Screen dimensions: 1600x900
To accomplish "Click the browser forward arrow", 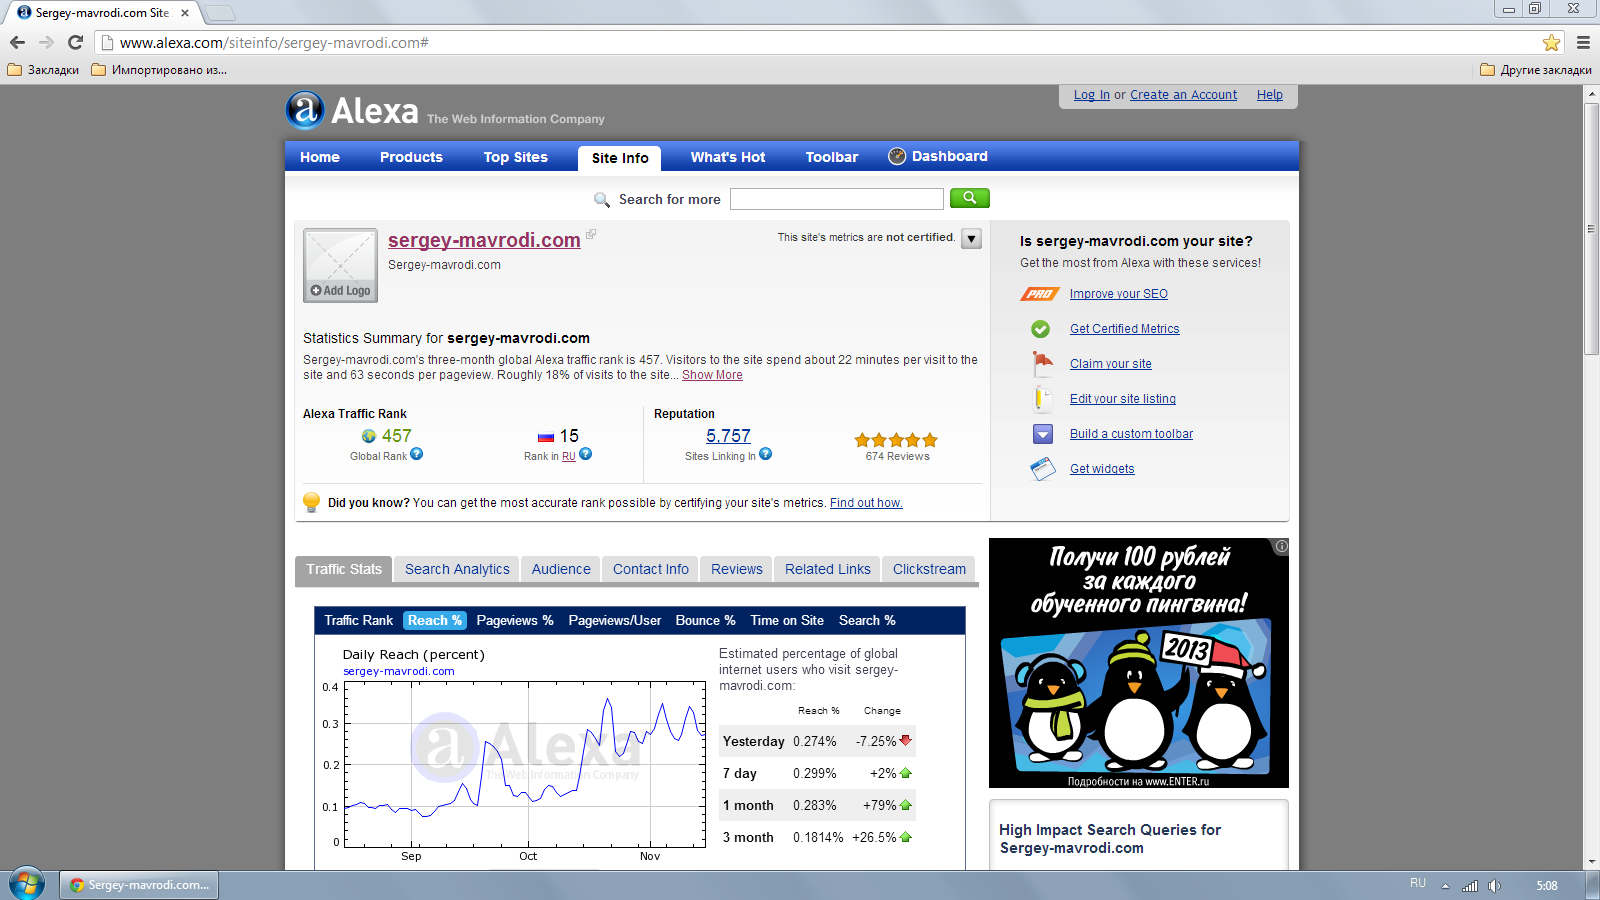I will click(x=46, y=42).
